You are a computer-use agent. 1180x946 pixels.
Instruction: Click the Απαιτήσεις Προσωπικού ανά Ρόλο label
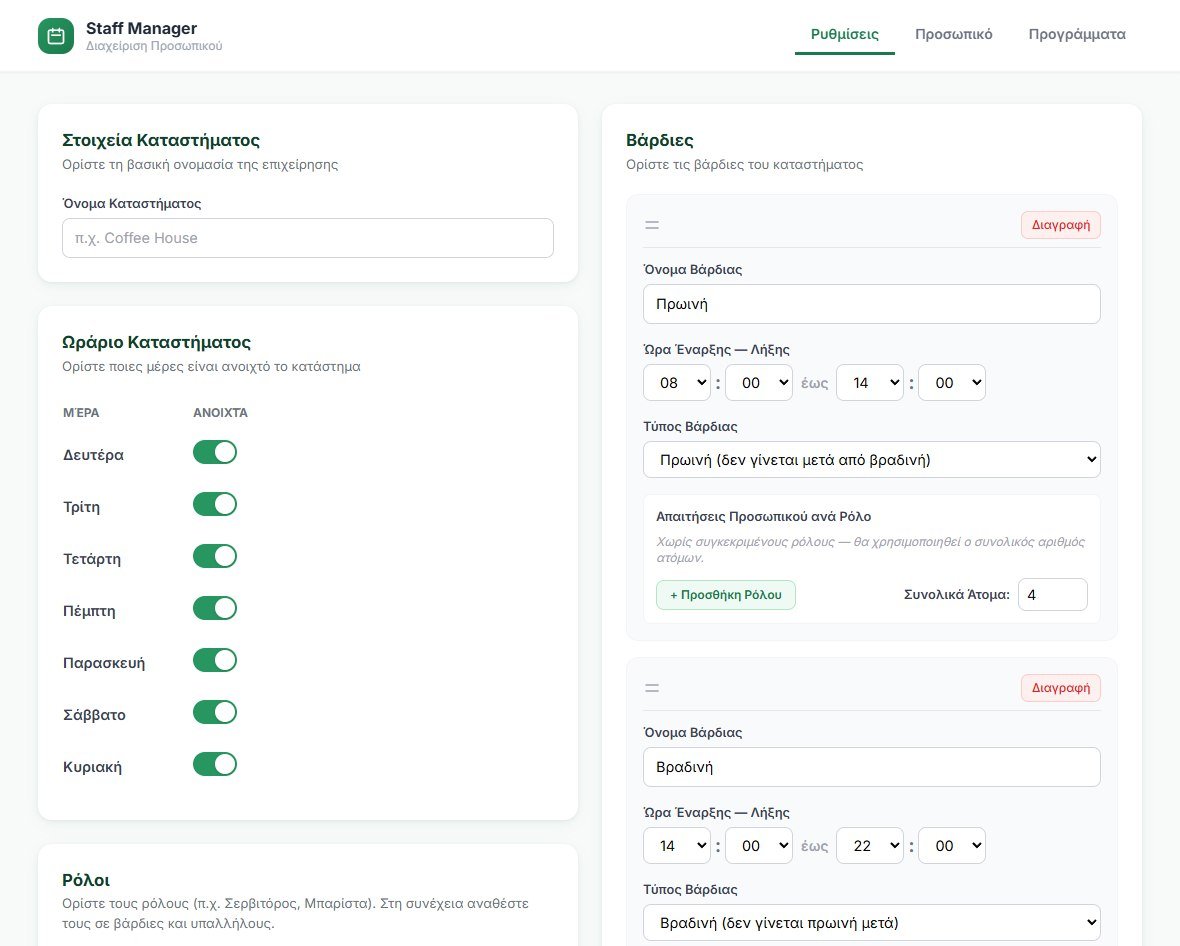coord(764,517)
